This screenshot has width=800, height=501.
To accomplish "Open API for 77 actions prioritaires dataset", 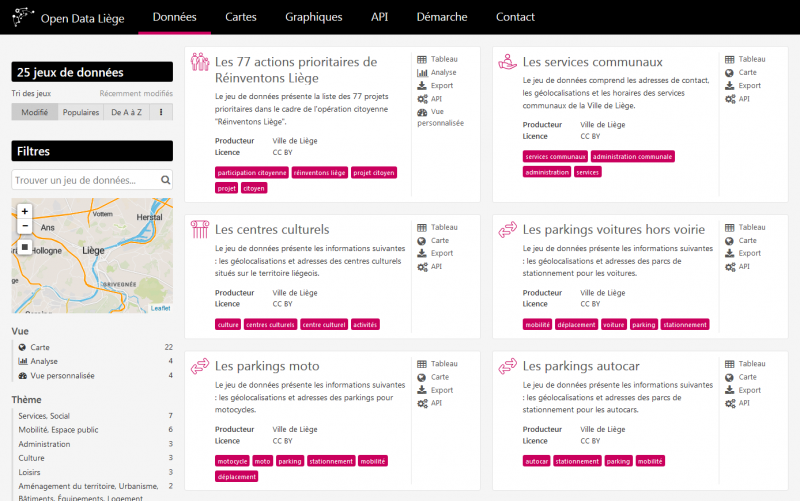I will point(430,99).
